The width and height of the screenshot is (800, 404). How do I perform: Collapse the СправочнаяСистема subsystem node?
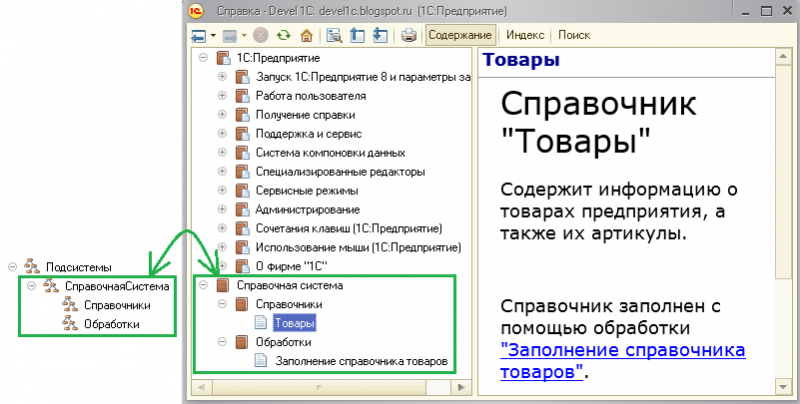(32, 286)
